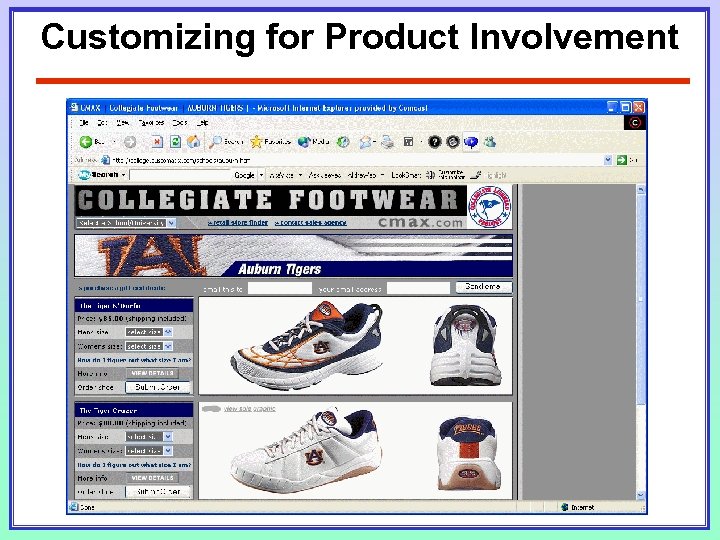The image size is (720, 540).
Task: Expand the MySearch dropdown arrow
Action: [123, 175]
